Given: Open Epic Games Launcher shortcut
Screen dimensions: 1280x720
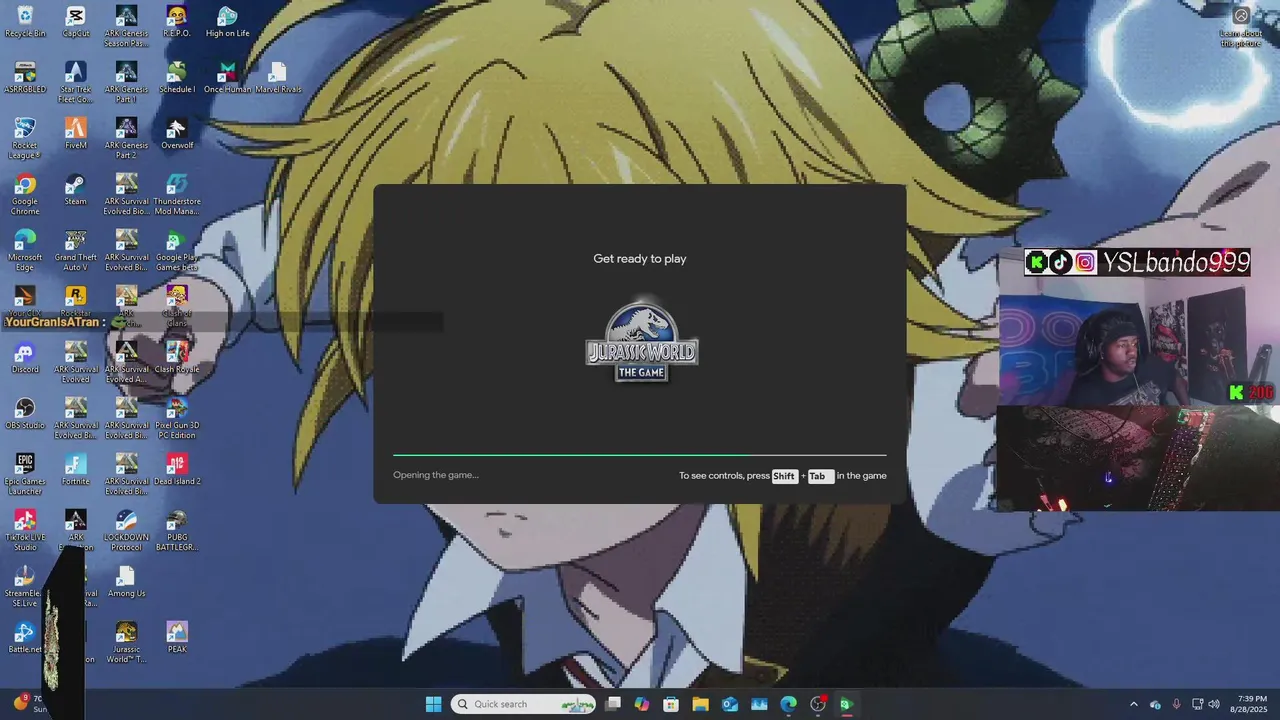Looking at the screenshot, I should click(x=25, y=474).
